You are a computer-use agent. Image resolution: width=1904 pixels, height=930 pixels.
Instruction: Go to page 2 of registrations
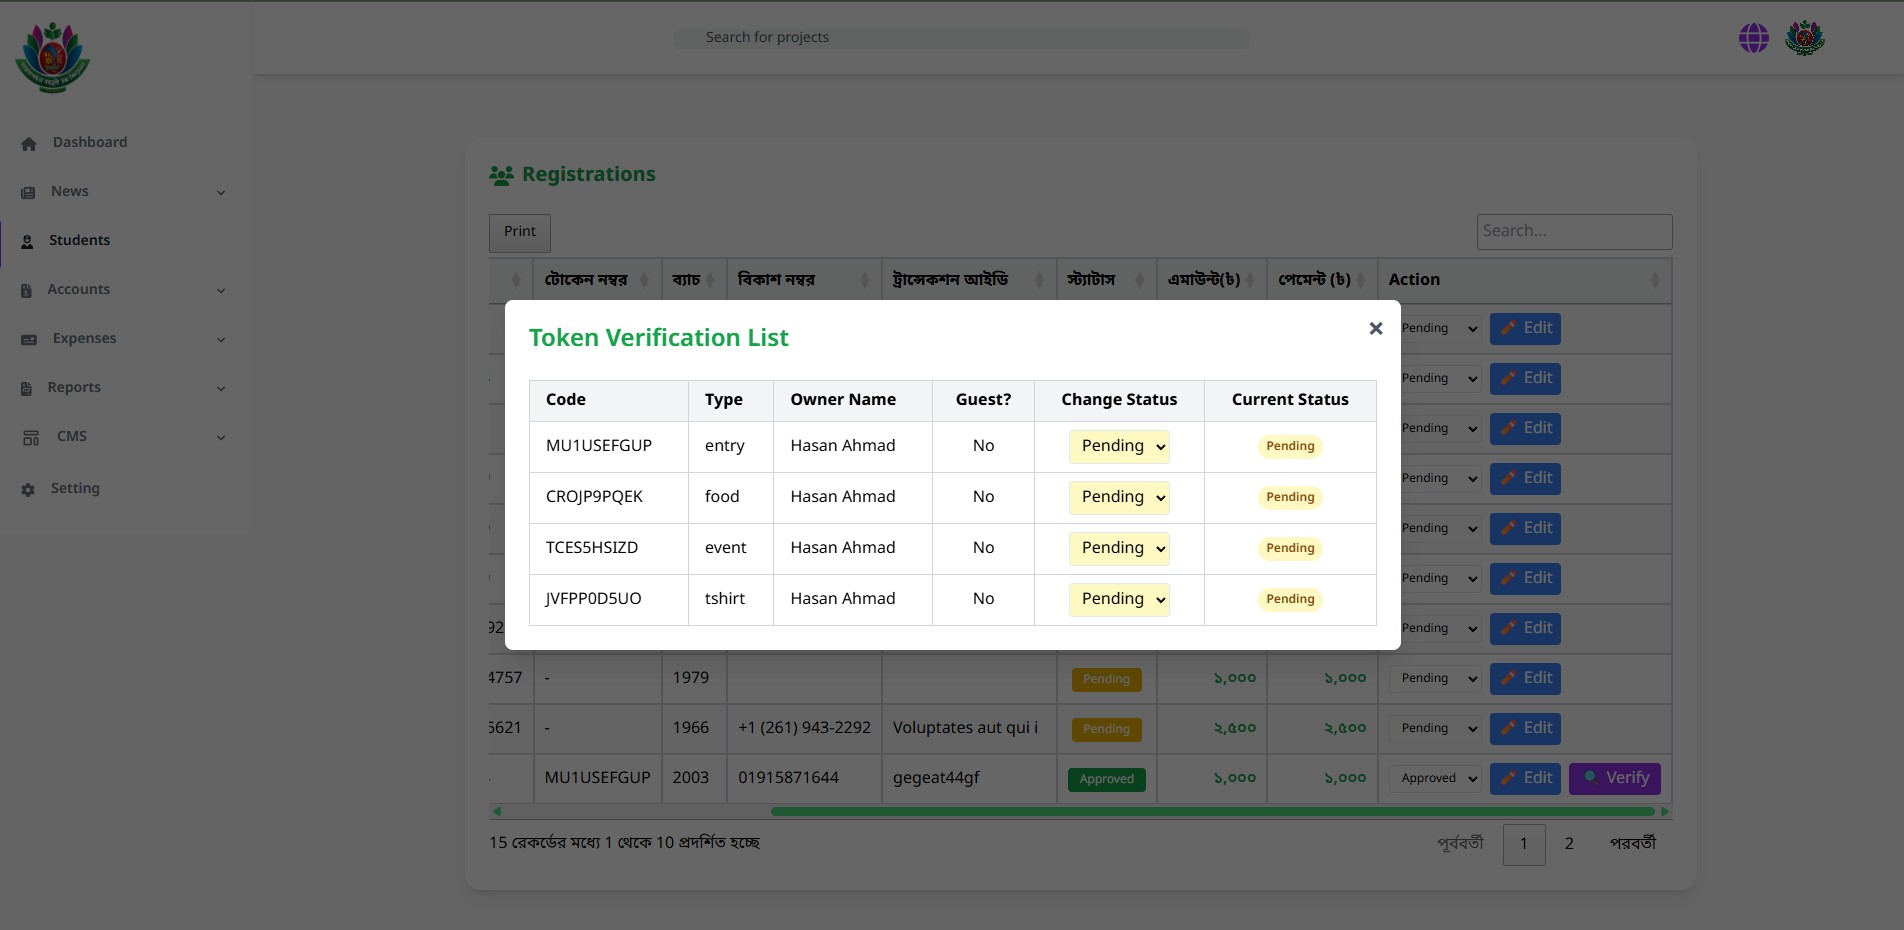pyautogui.click(x=1568, y=844)
